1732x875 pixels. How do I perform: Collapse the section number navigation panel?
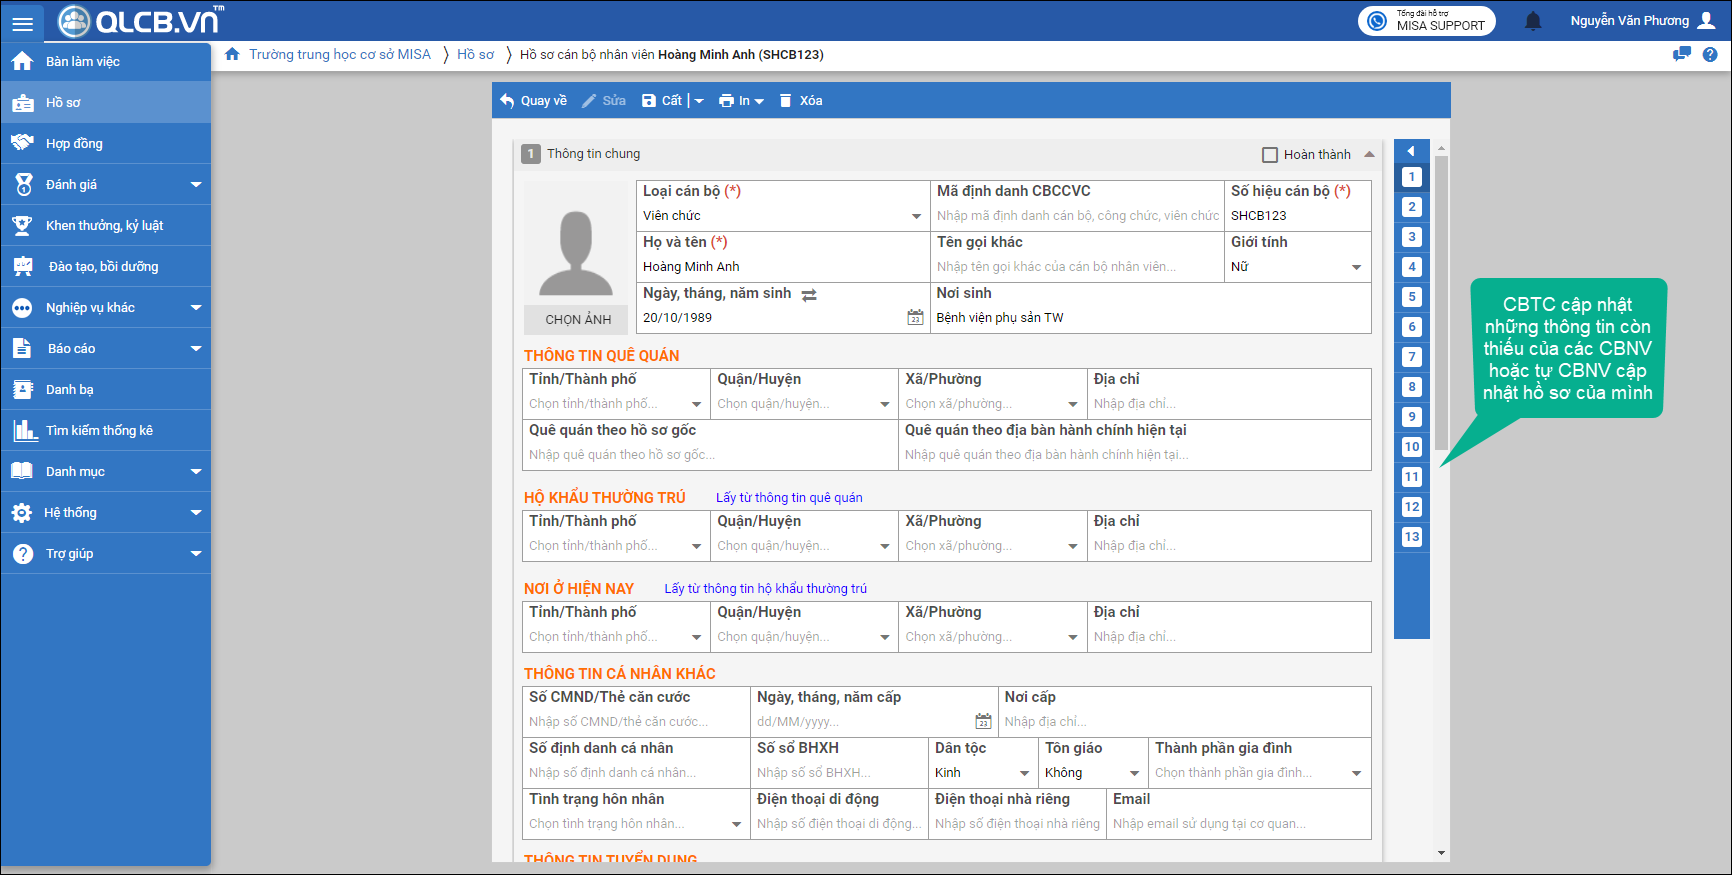click(1411, 151)
